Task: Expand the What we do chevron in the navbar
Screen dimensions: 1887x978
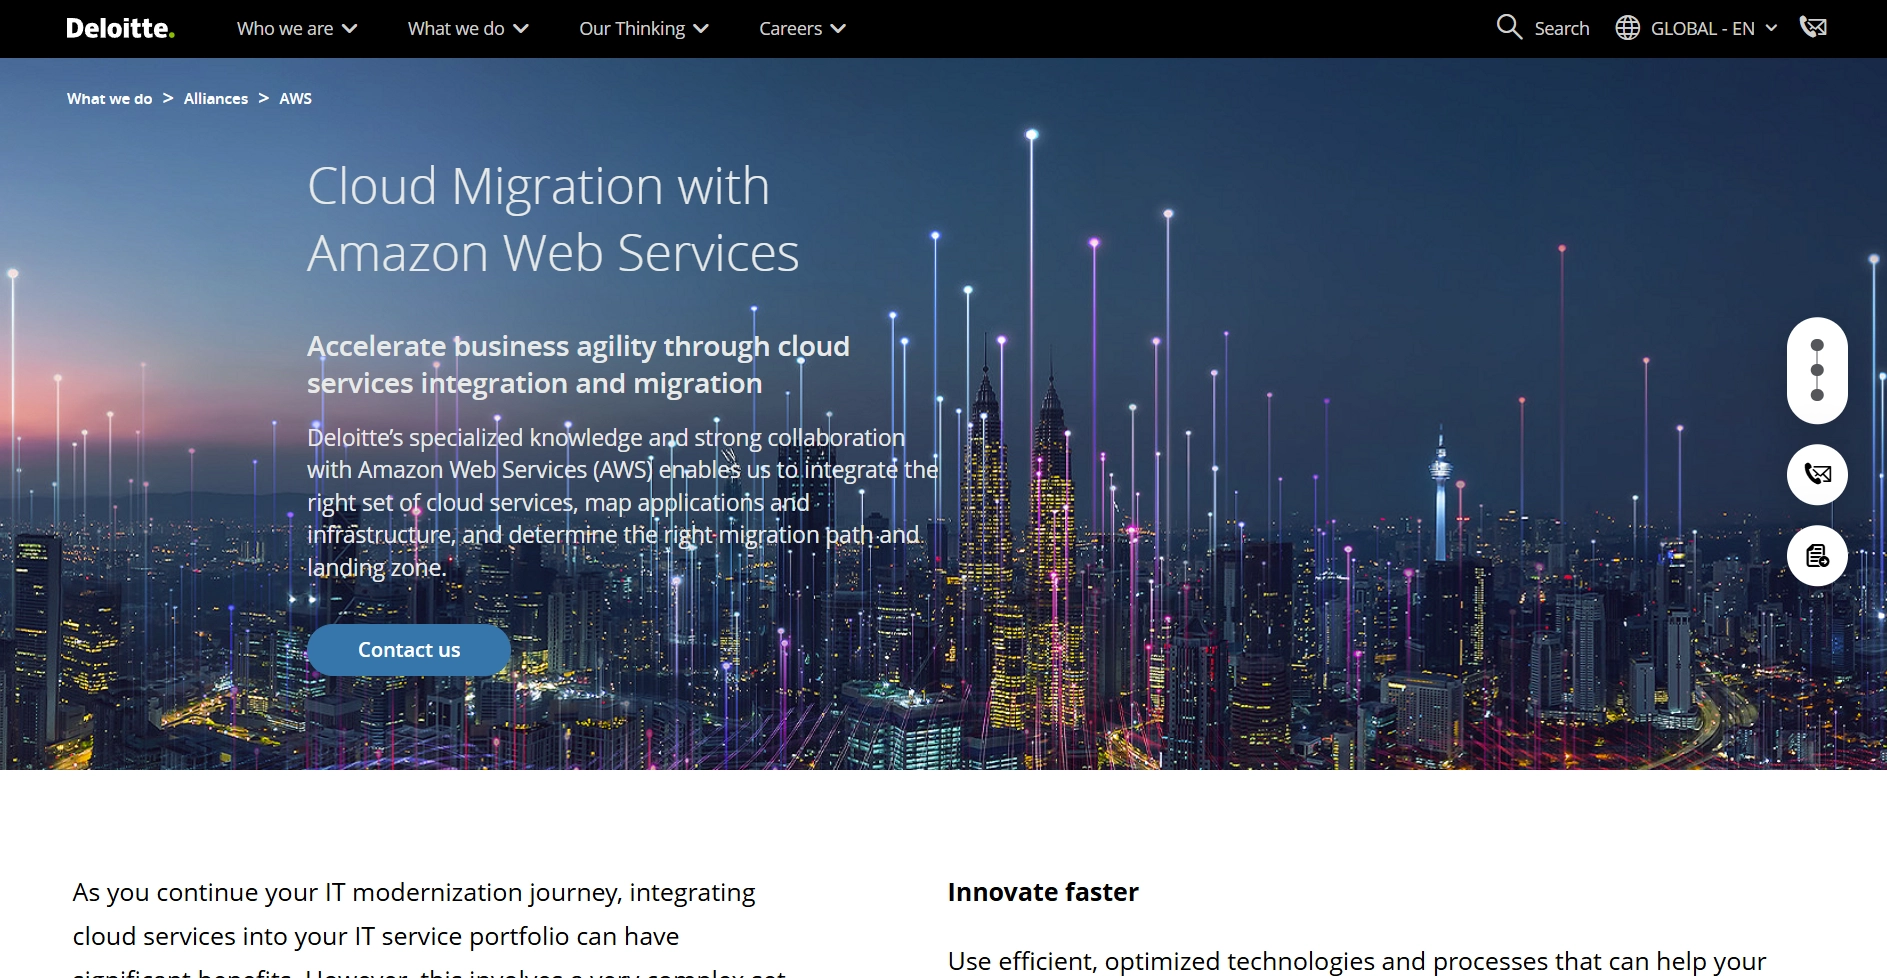Action: point(521,29)
